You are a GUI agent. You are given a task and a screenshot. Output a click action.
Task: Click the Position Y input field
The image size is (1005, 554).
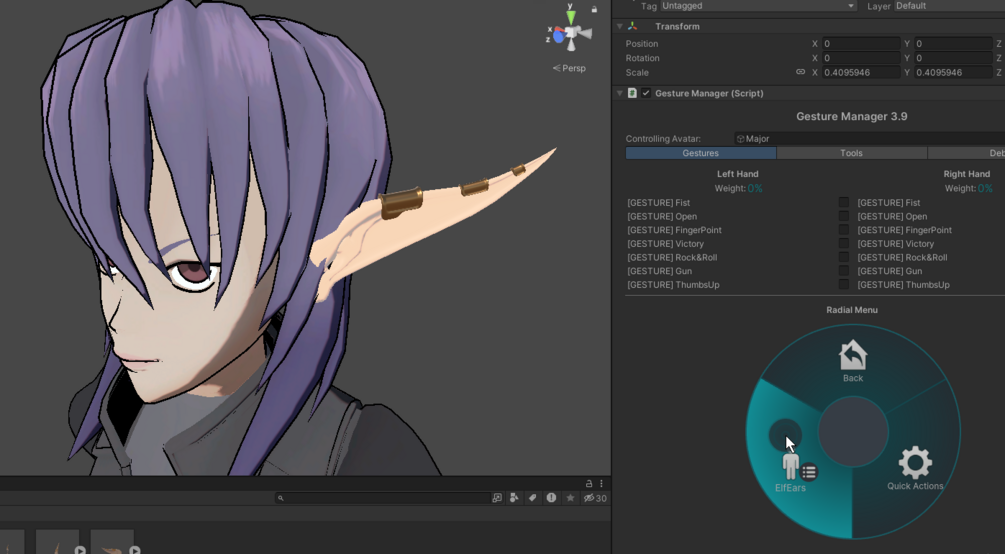953,44
